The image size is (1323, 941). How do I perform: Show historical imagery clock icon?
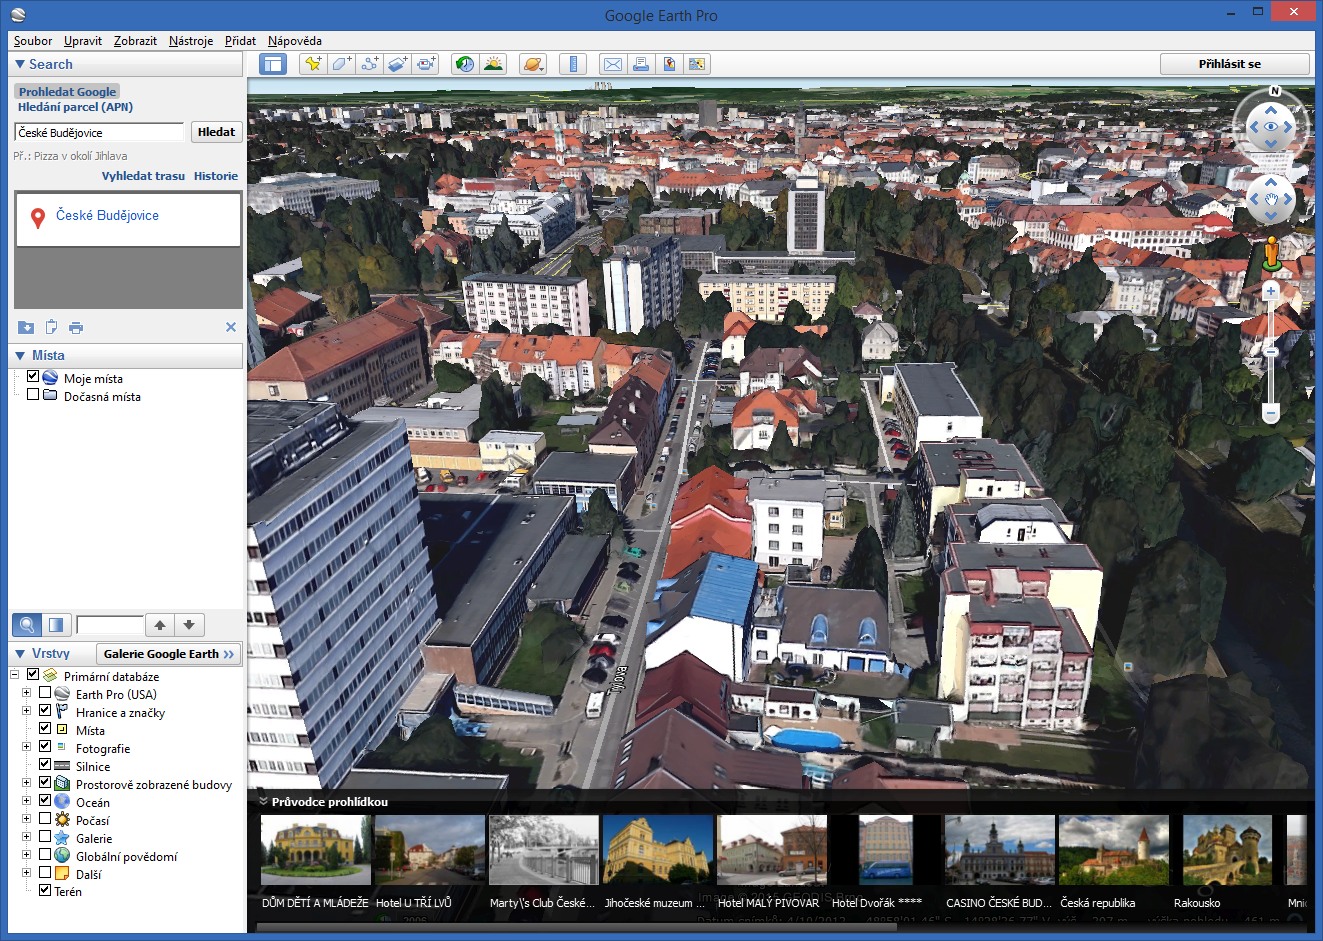point(465,64)
